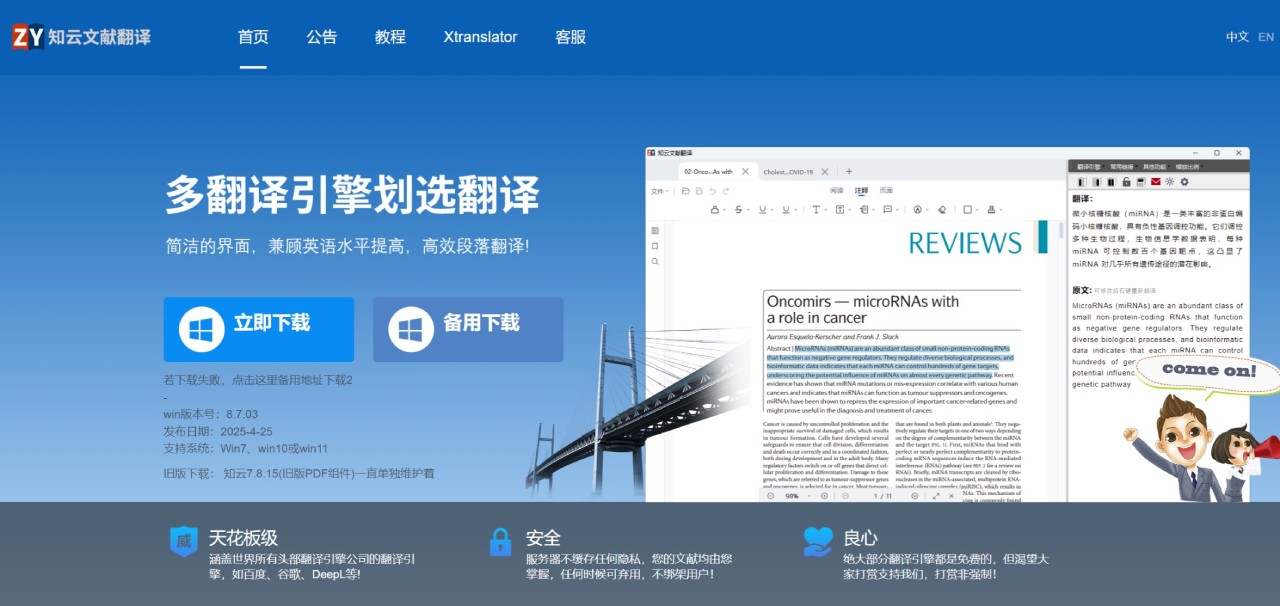Expand the rectangle shape tool options arrow

click(x=977, y=210)
